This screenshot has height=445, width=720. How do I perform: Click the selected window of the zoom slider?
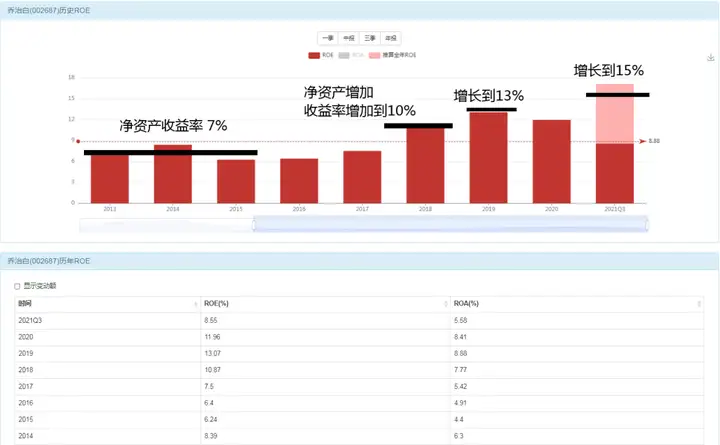[x=450, y=225]
